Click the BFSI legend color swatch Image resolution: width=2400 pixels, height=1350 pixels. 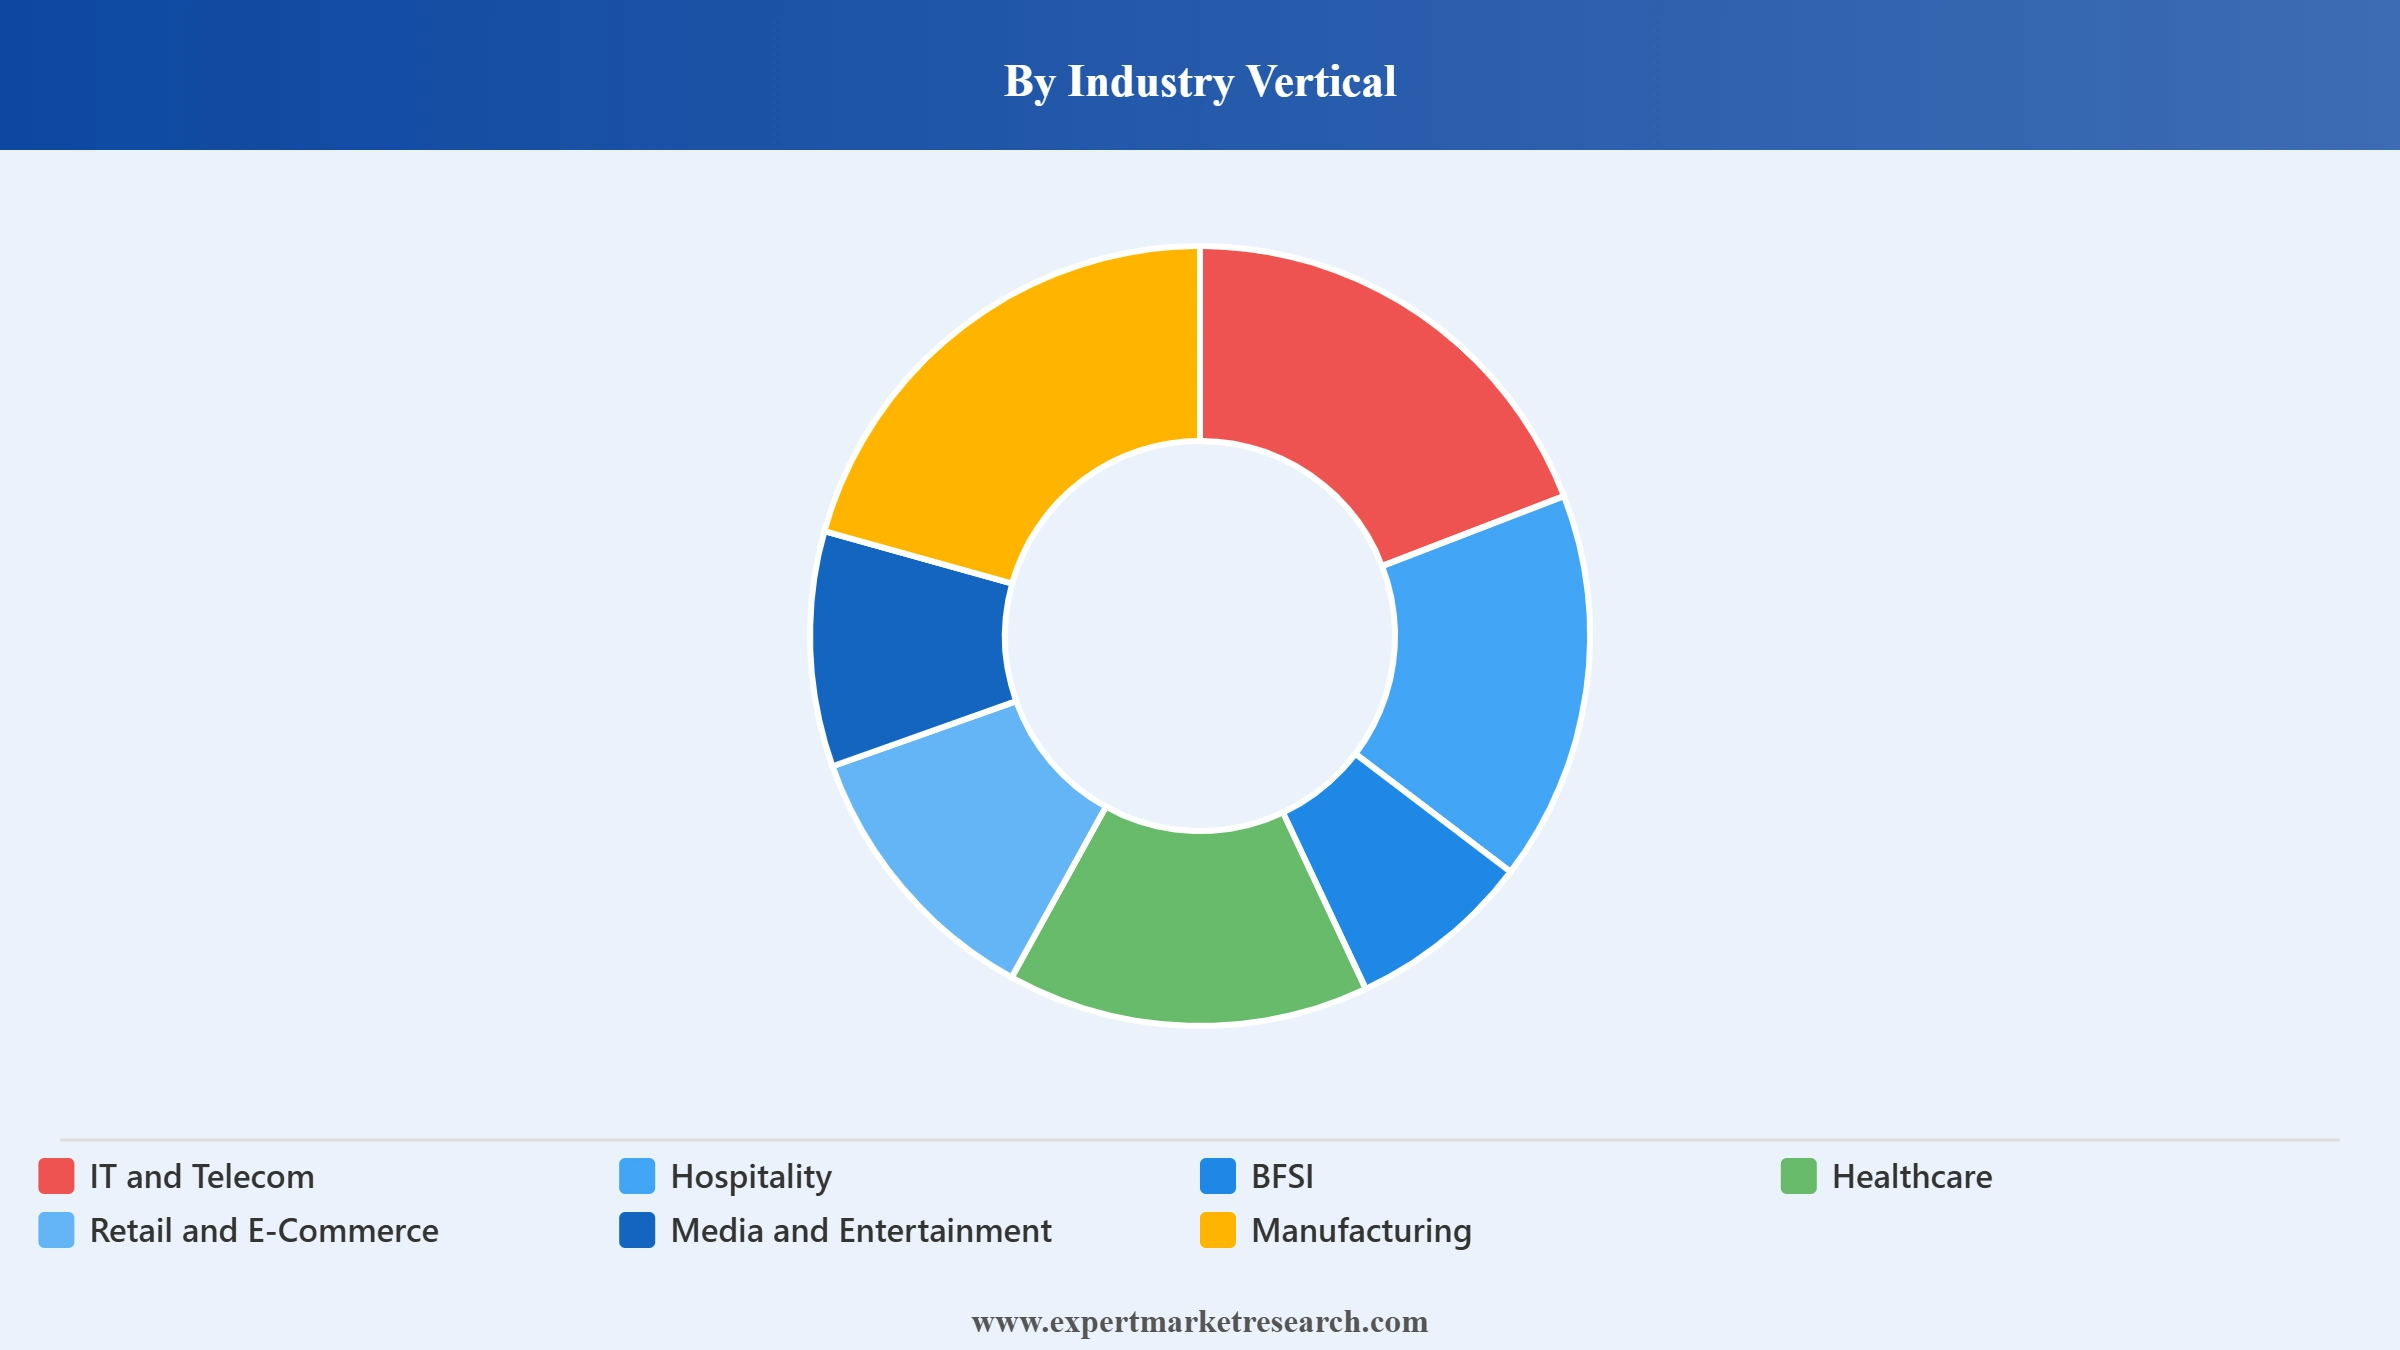pos(1218,1176)
